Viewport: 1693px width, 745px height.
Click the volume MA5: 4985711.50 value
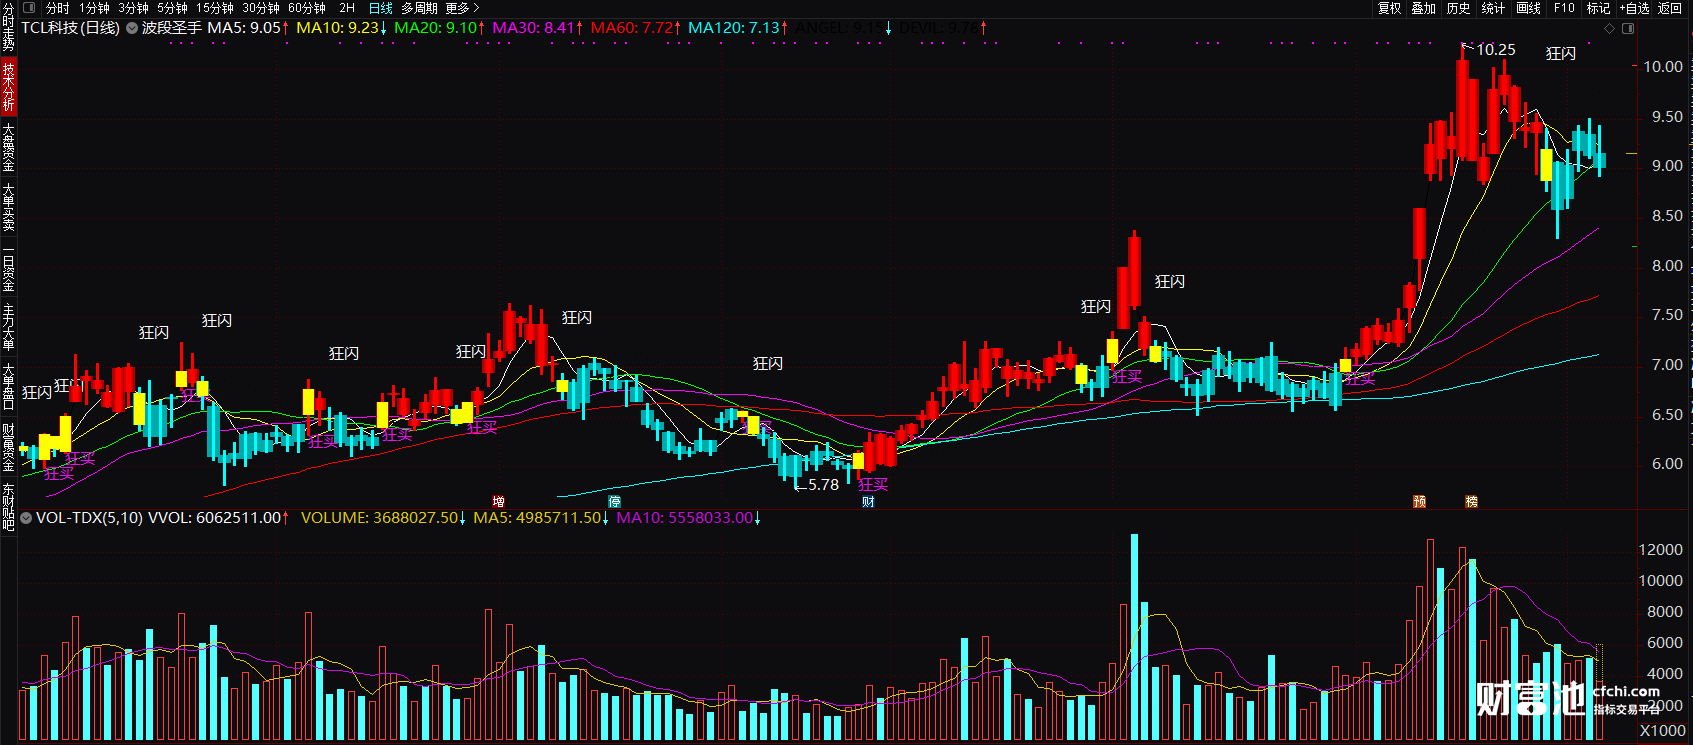(540, 518)
